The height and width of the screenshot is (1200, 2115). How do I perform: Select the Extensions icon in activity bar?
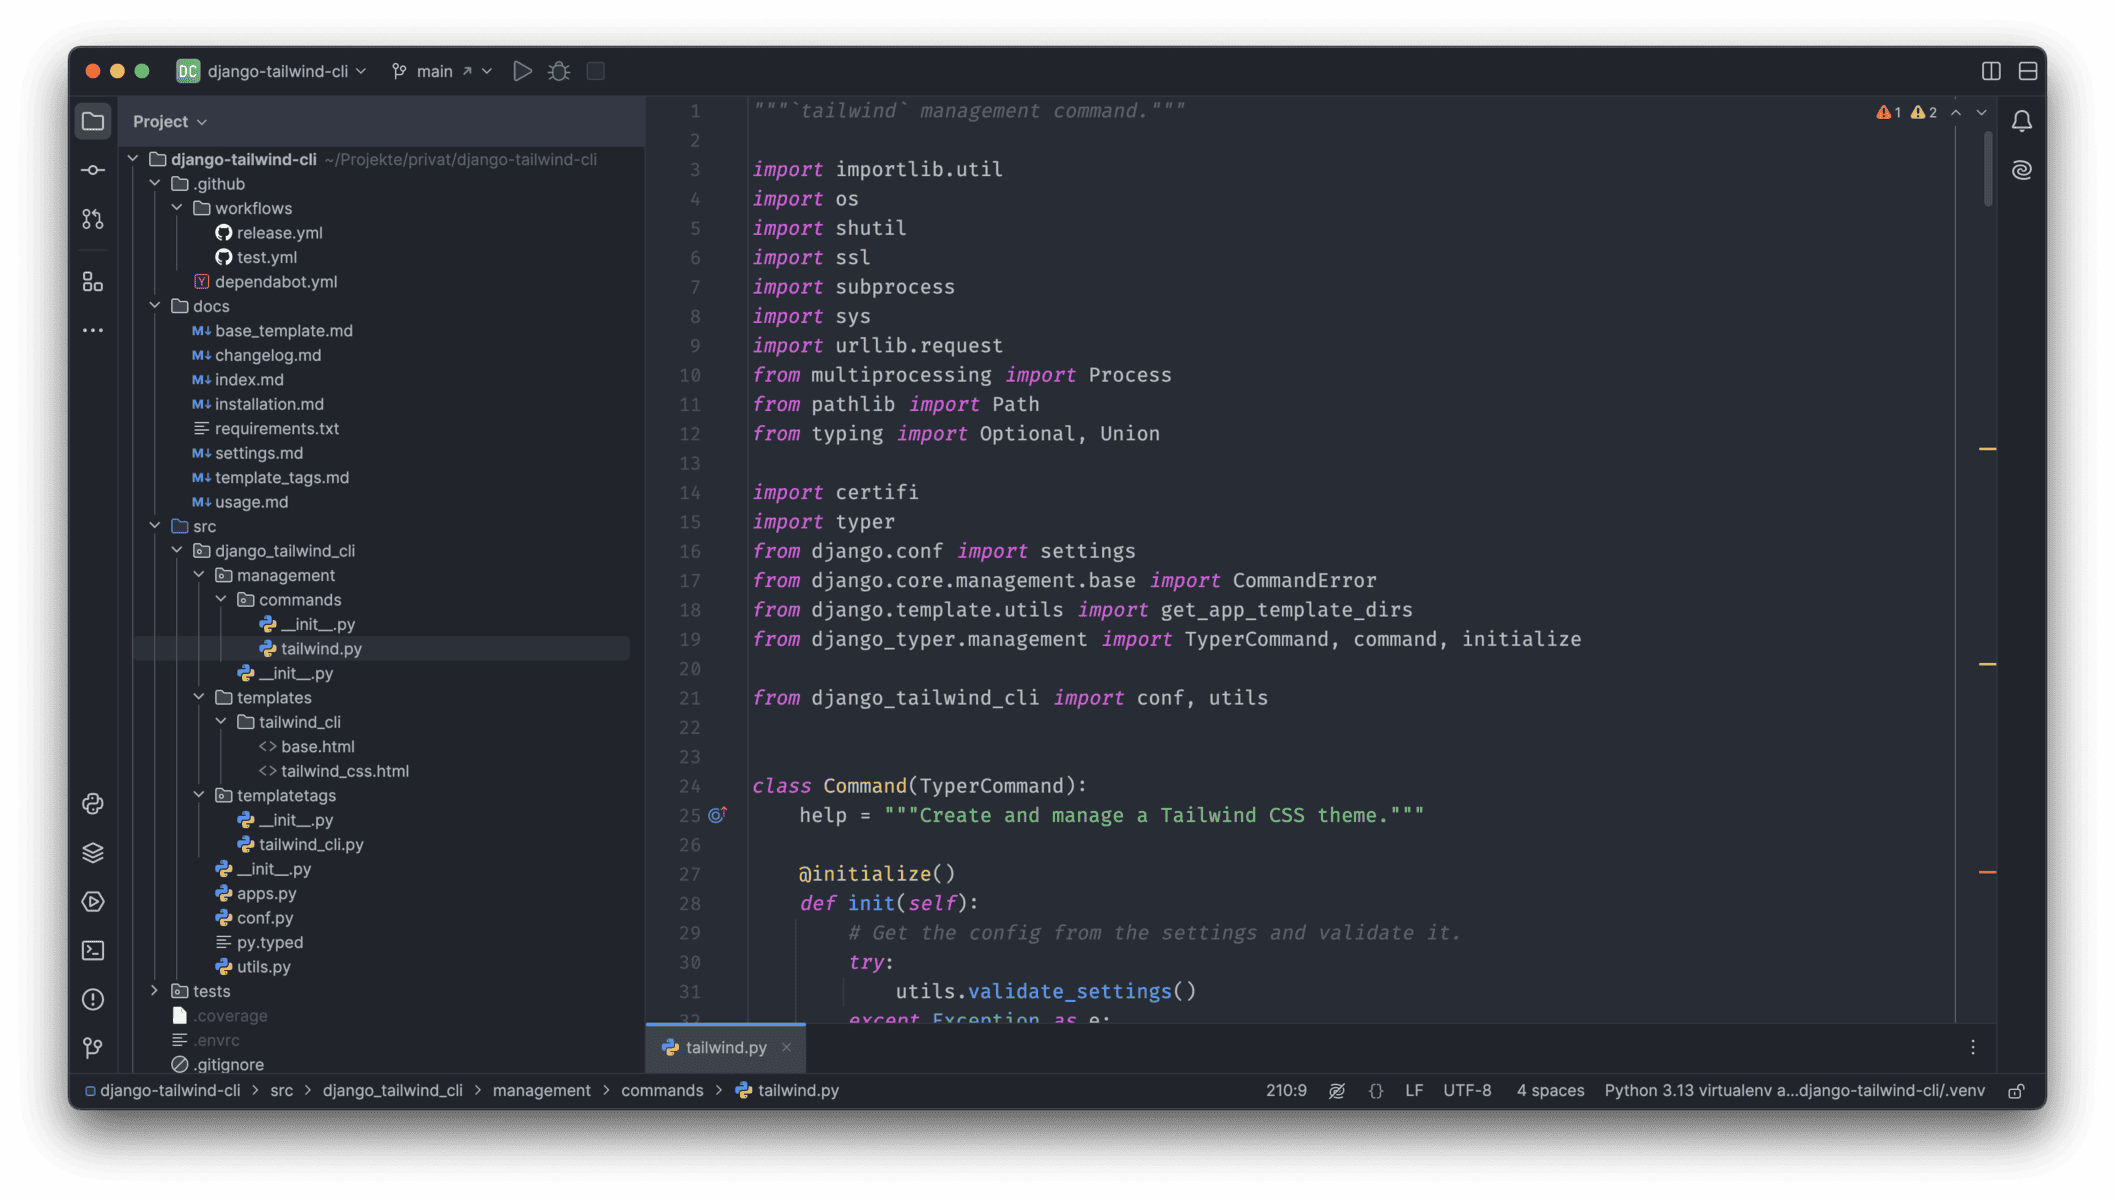[x=93, y=280]
